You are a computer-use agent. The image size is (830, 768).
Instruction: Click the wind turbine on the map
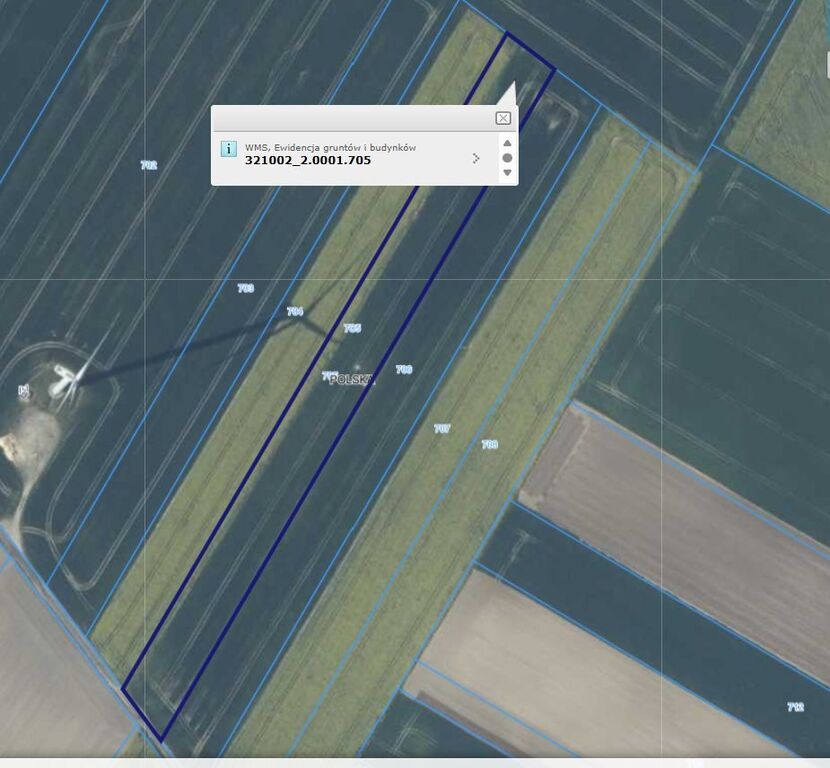coord(70,378)
